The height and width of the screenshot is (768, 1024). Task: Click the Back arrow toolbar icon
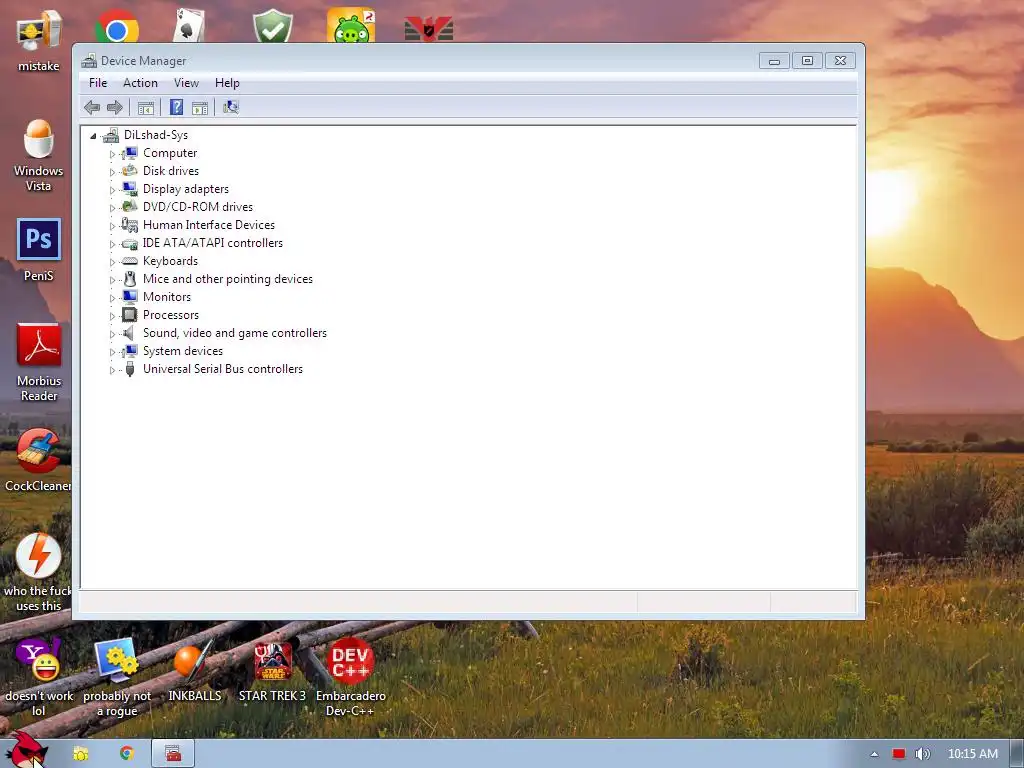[x=92, y=107]
